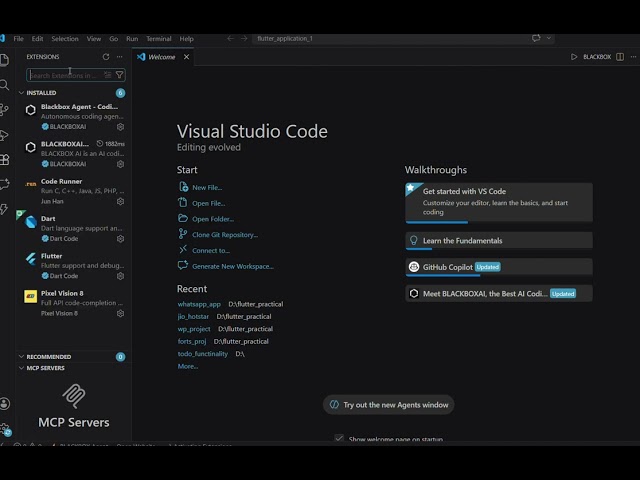Image resolution: width=640 pixels, height=480 pixels.
Task: Collapse the INSTALLED extensions section
Action: click(73, 93)
